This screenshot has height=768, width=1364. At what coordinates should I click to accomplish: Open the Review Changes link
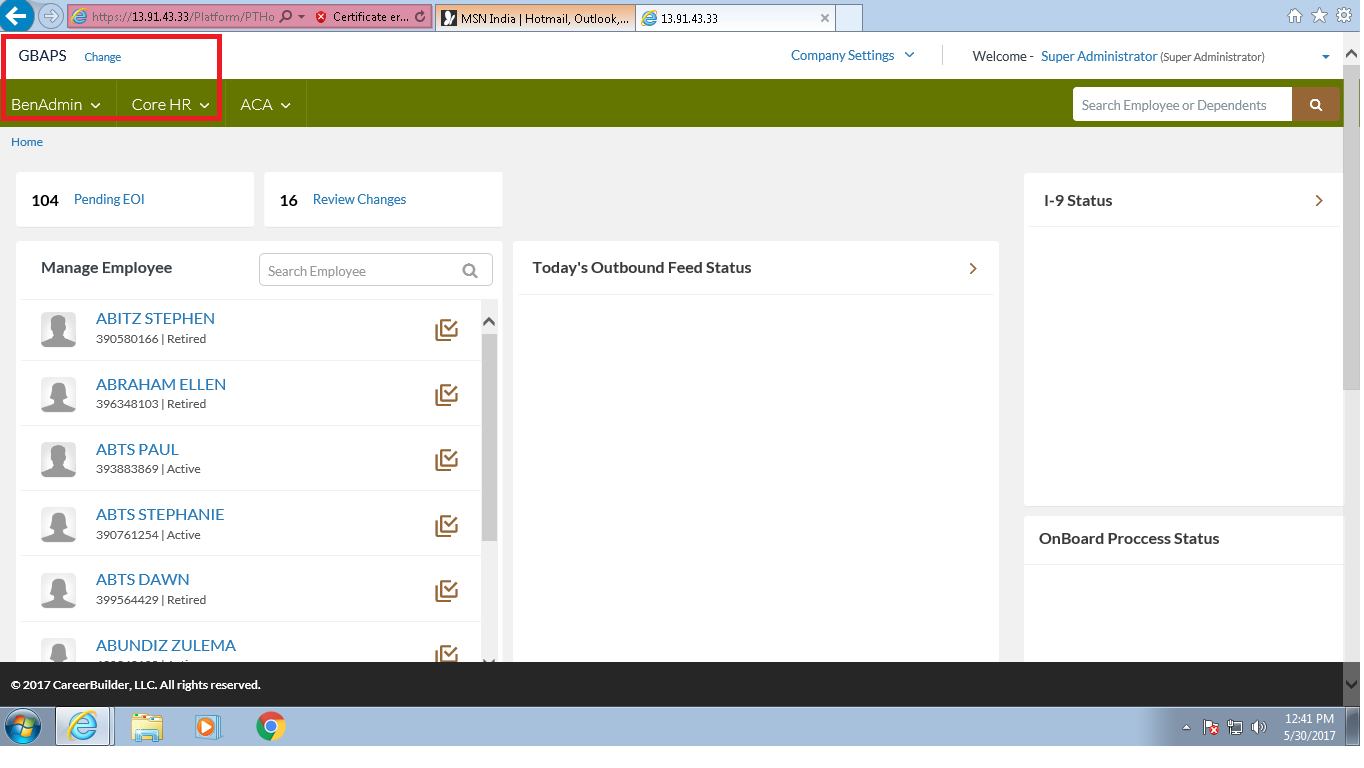click(359, 200)
